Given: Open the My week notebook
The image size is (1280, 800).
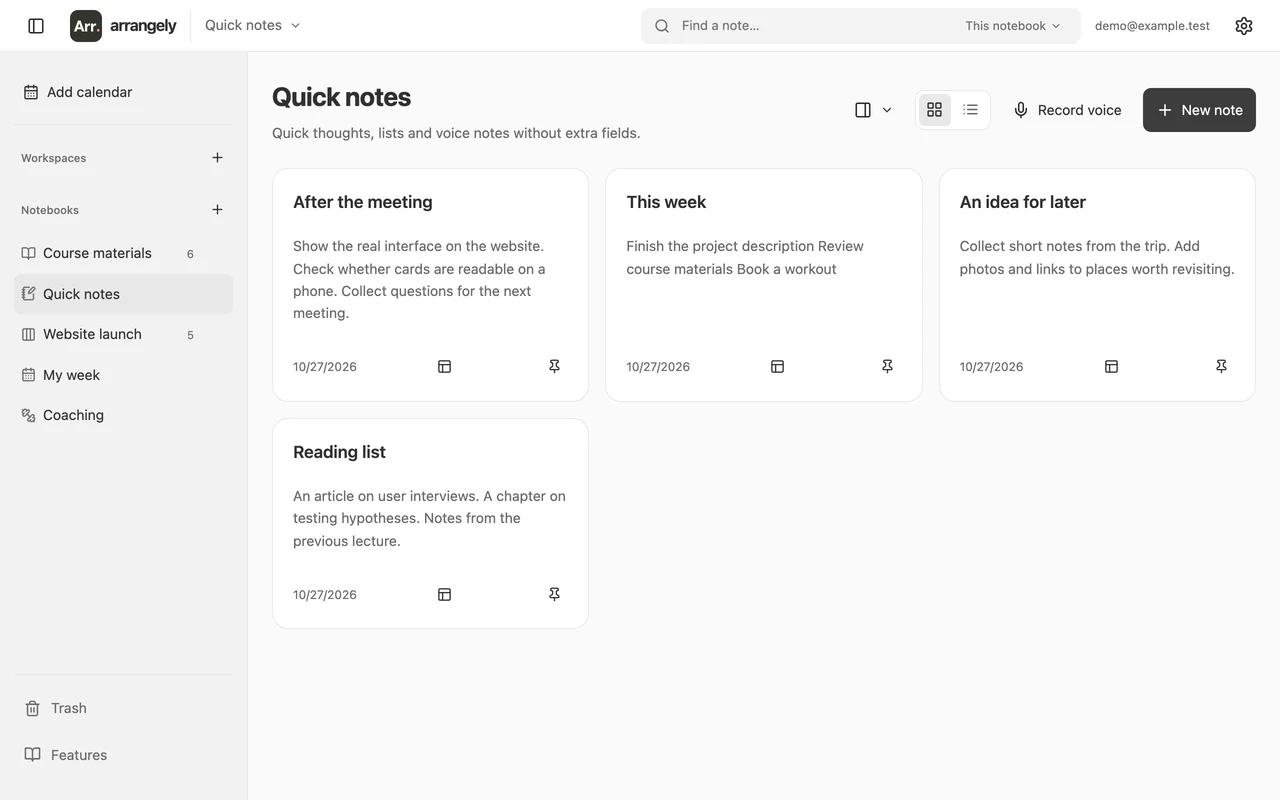Looking at the screenshot, I should pyautogui.click(x=123, y=375).
